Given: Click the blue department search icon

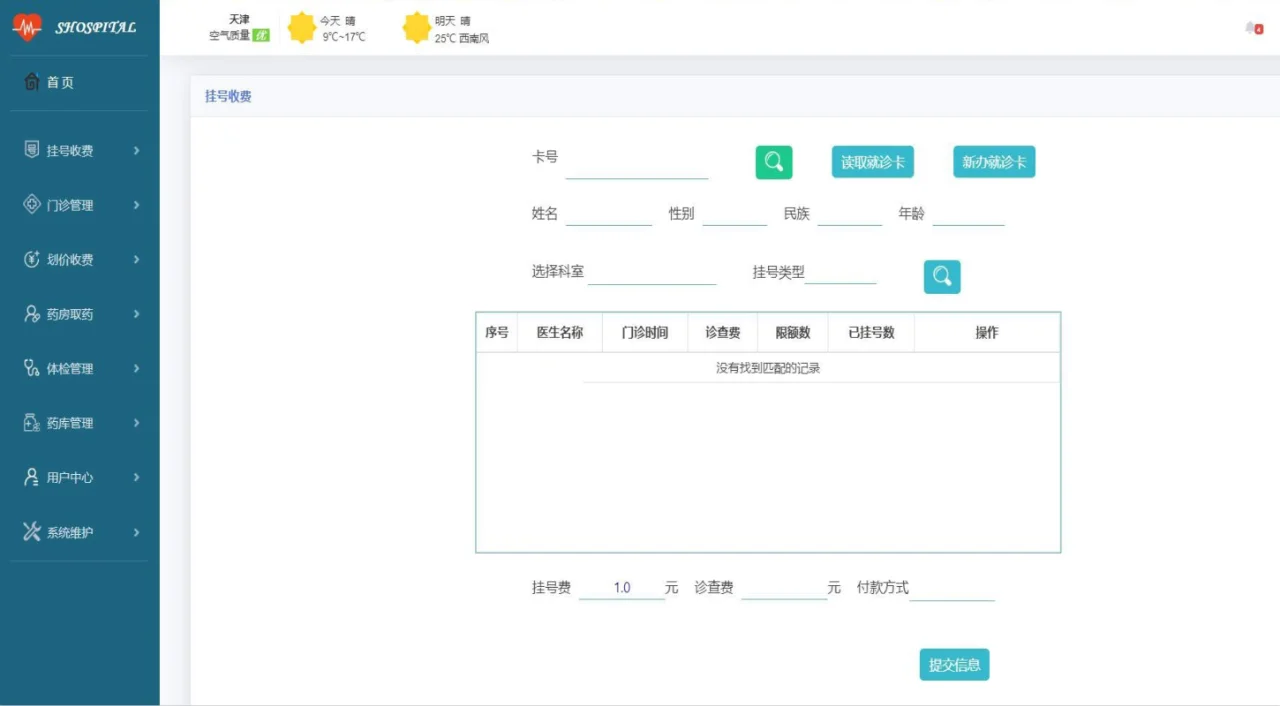Looking at the screenshot, I should point(941,277).
